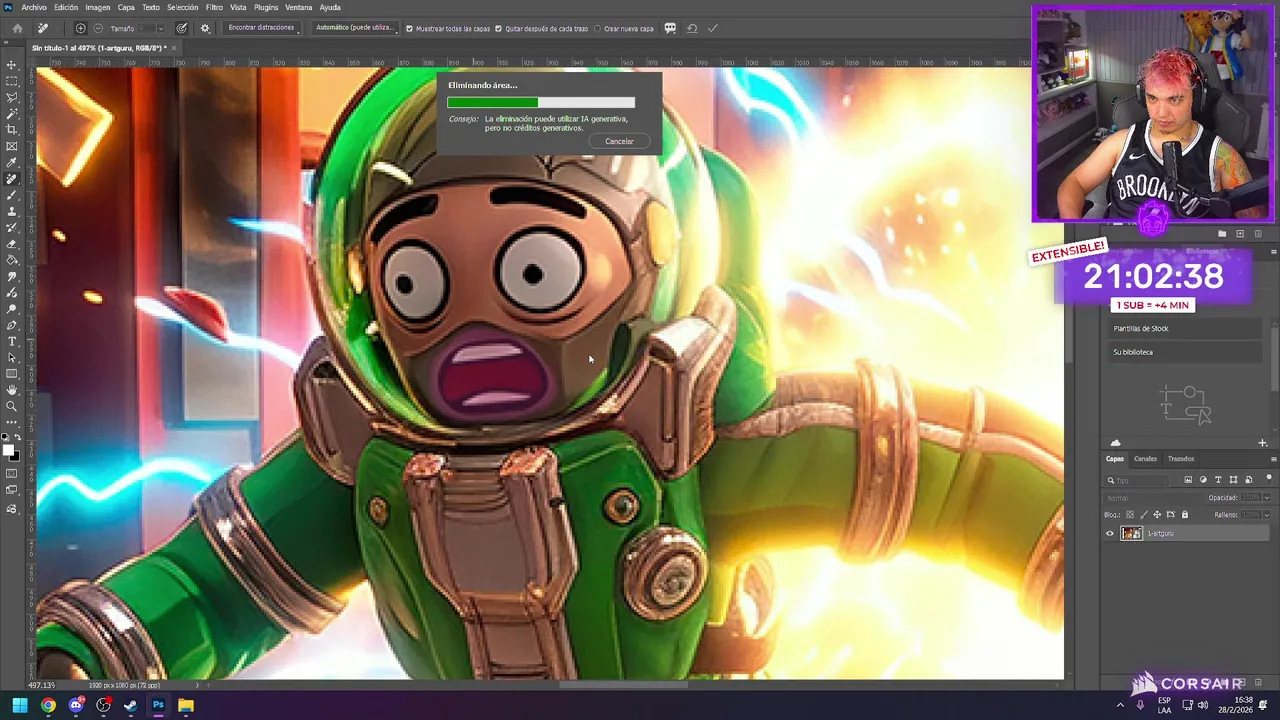Click the lock all padlock icon

pos(1185,515)
